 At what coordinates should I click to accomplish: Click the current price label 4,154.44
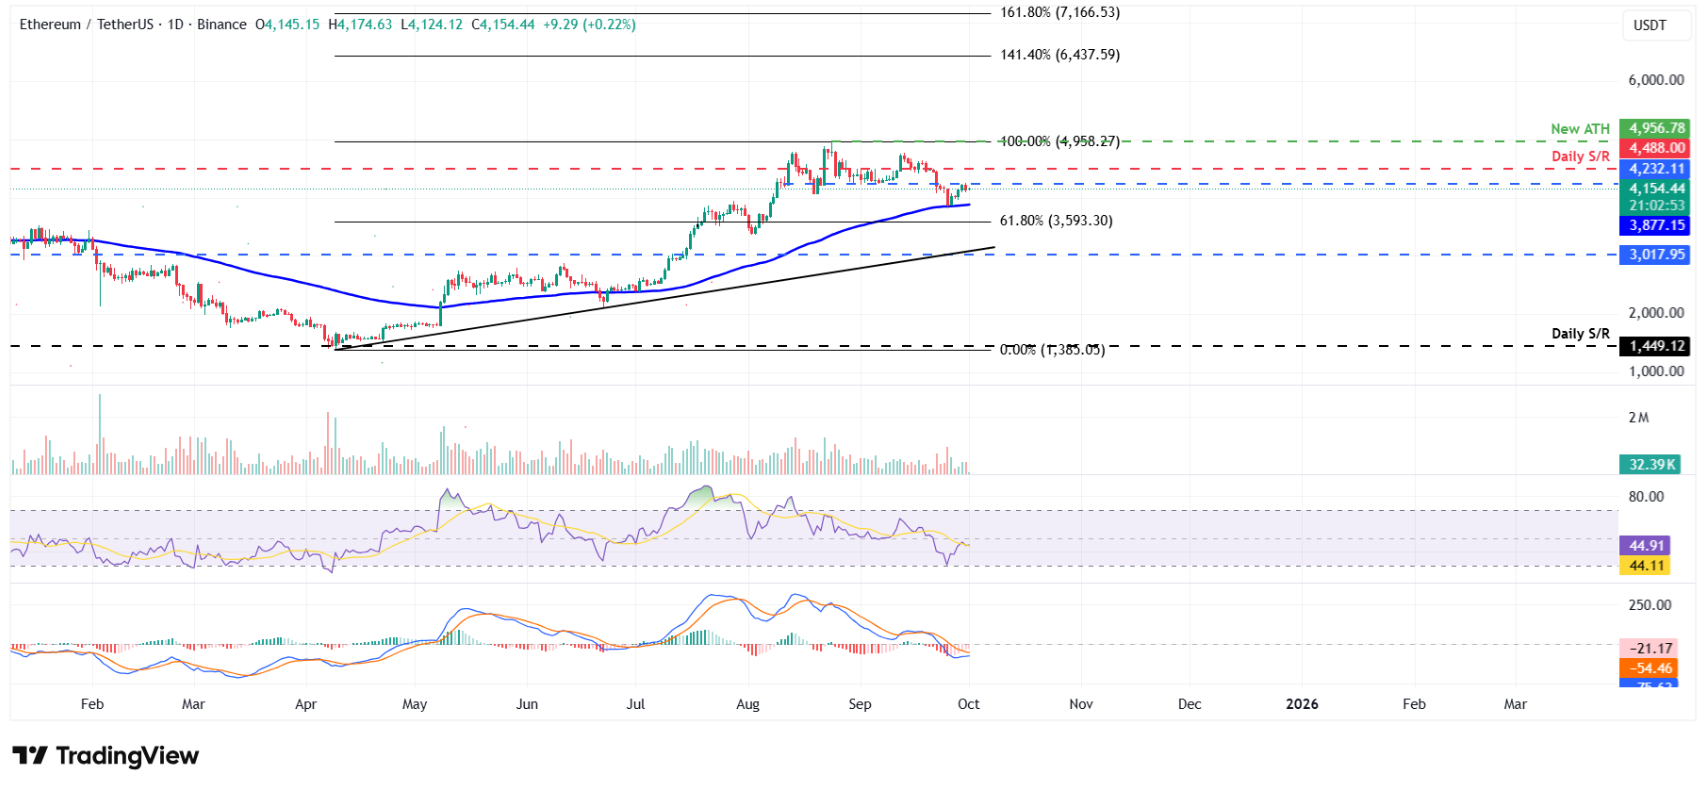tap(1656, 188)
